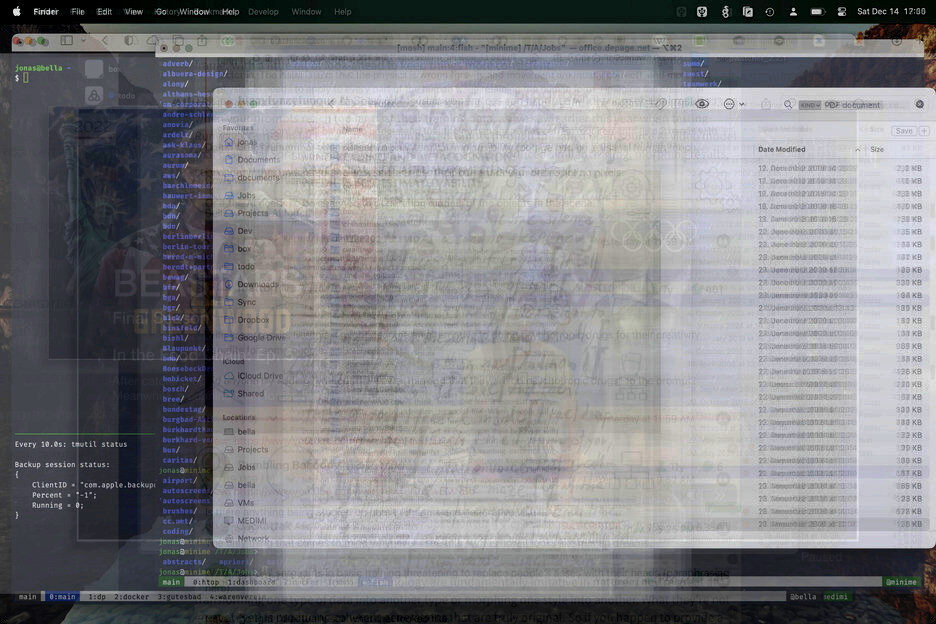Screen dimensions: 936x624
Task: Open the Bluetooth status icon in menu bar
Action: click(725, 11)
